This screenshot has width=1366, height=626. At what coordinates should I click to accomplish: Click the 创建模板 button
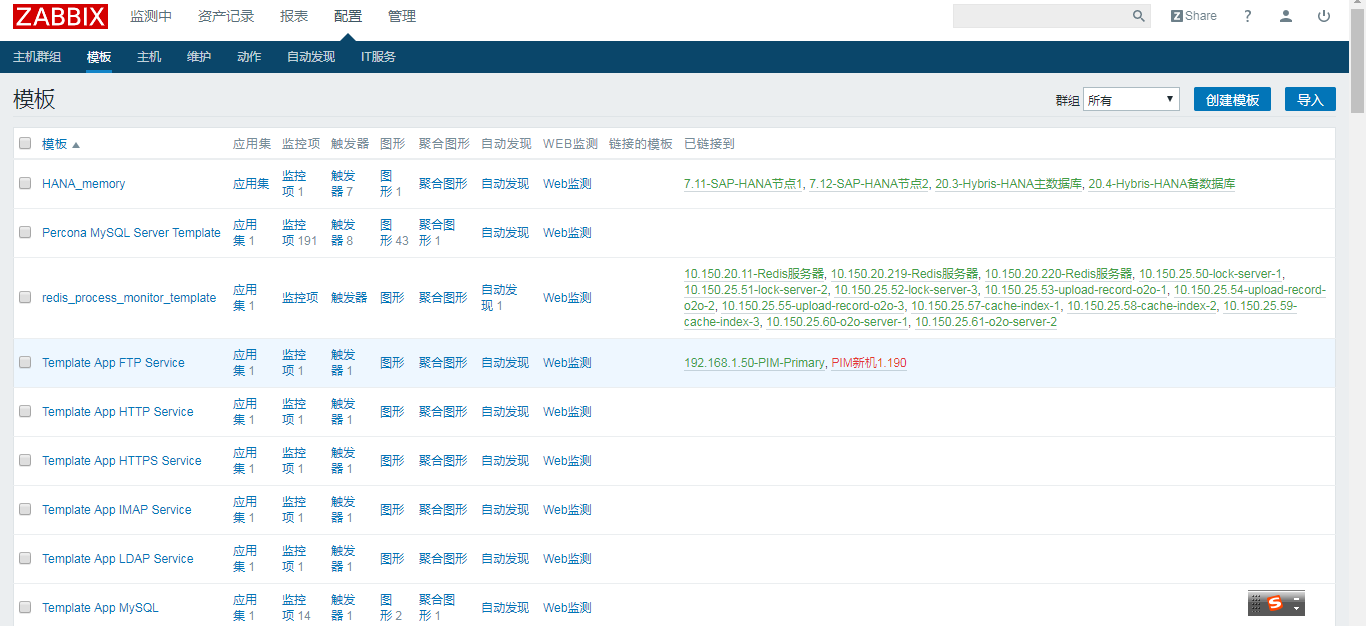1232,99
